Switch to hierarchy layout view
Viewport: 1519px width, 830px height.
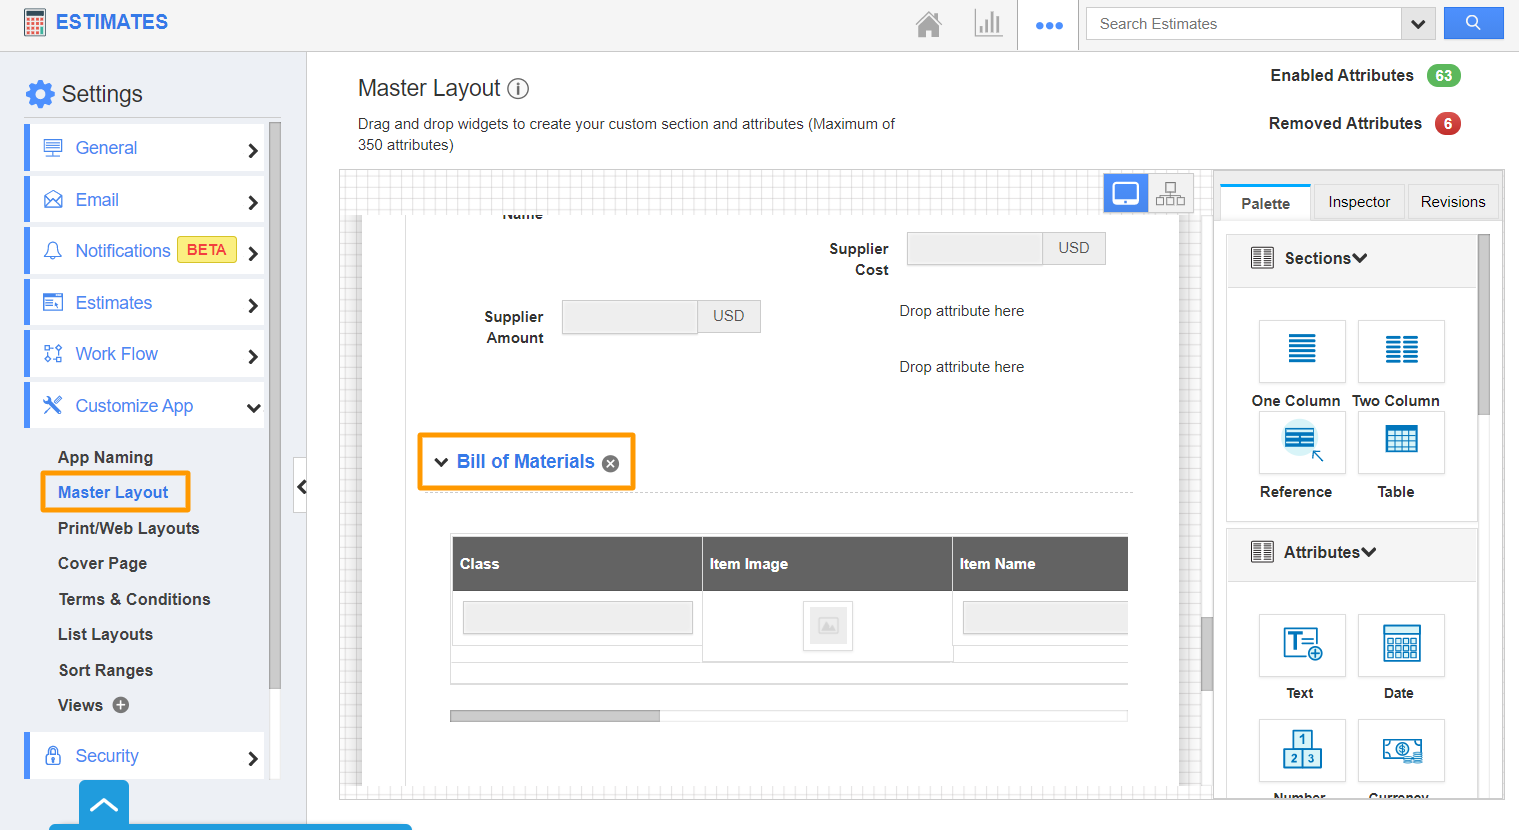click(1170, 193)
